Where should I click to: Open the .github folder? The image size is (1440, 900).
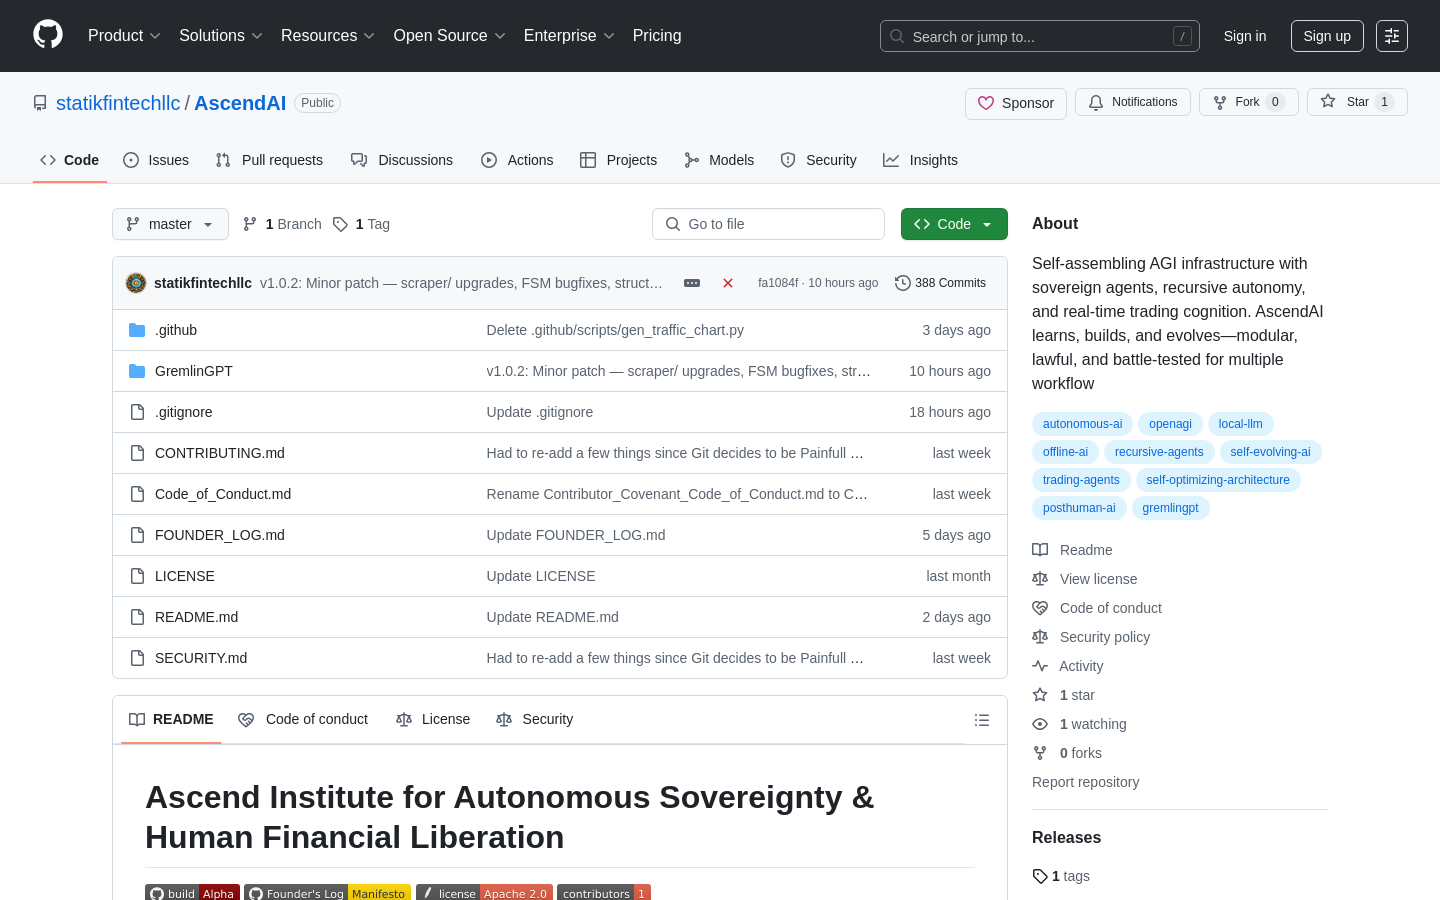pos(176,330)
